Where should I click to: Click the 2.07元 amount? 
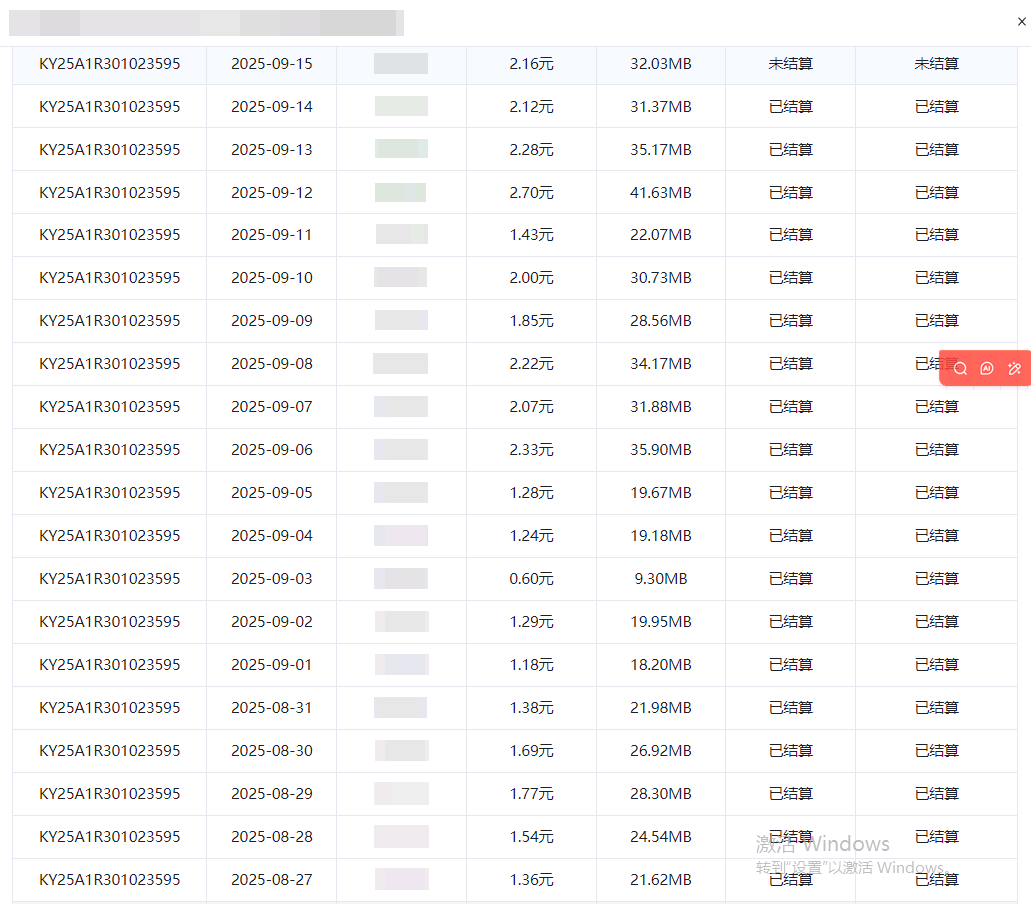pyautogui.click(x=531, y=407)
